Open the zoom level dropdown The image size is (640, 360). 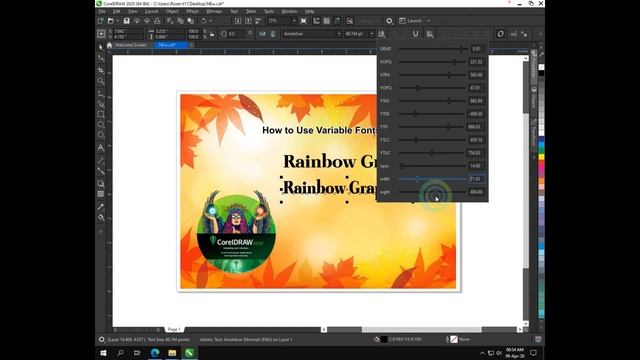click(293, 21)
